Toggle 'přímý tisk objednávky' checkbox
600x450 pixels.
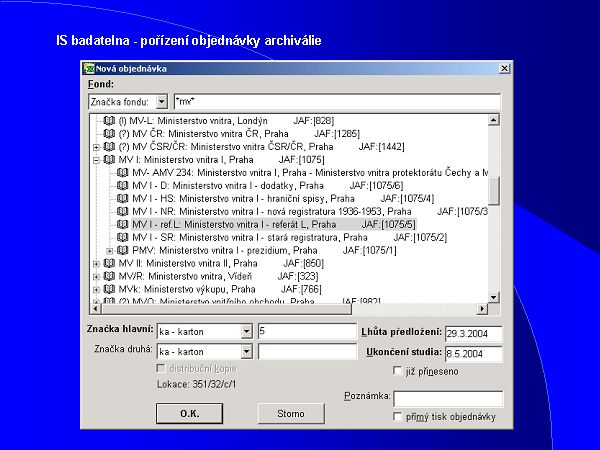[x=398, y=416]
